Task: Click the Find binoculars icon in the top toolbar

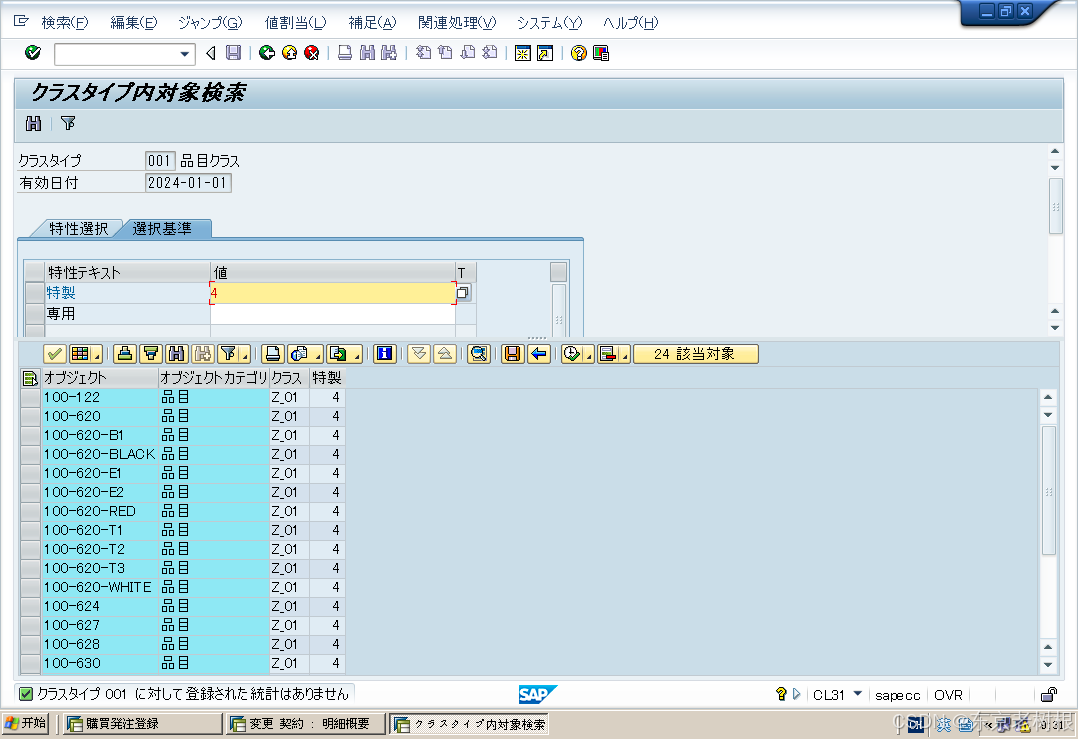Action: tap(368, 53)
